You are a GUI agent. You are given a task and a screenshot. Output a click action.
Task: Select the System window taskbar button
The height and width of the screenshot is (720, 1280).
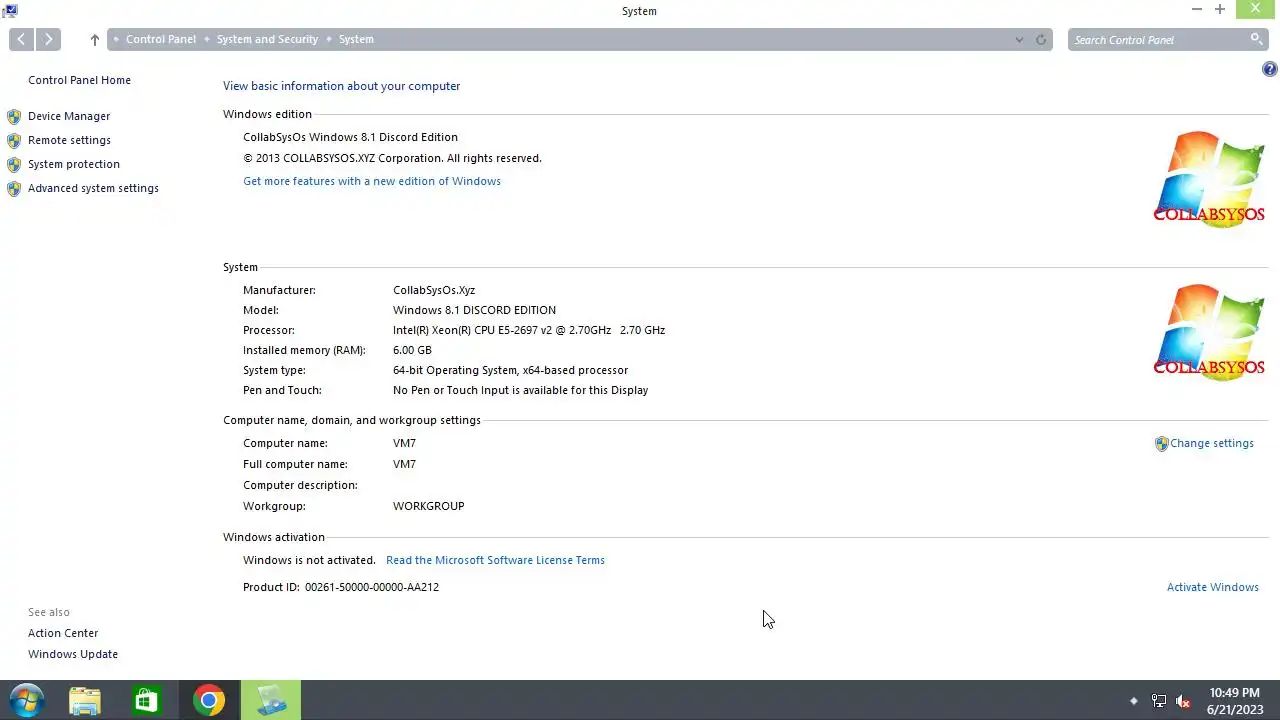tap(271, 700)
